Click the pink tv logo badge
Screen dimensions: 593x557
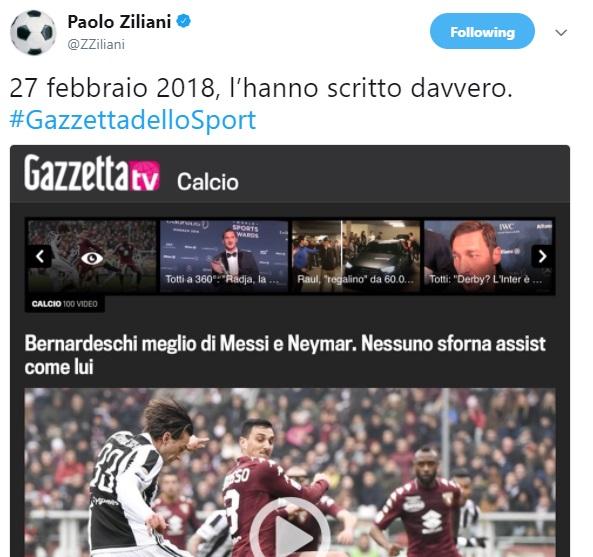[145, 176]
